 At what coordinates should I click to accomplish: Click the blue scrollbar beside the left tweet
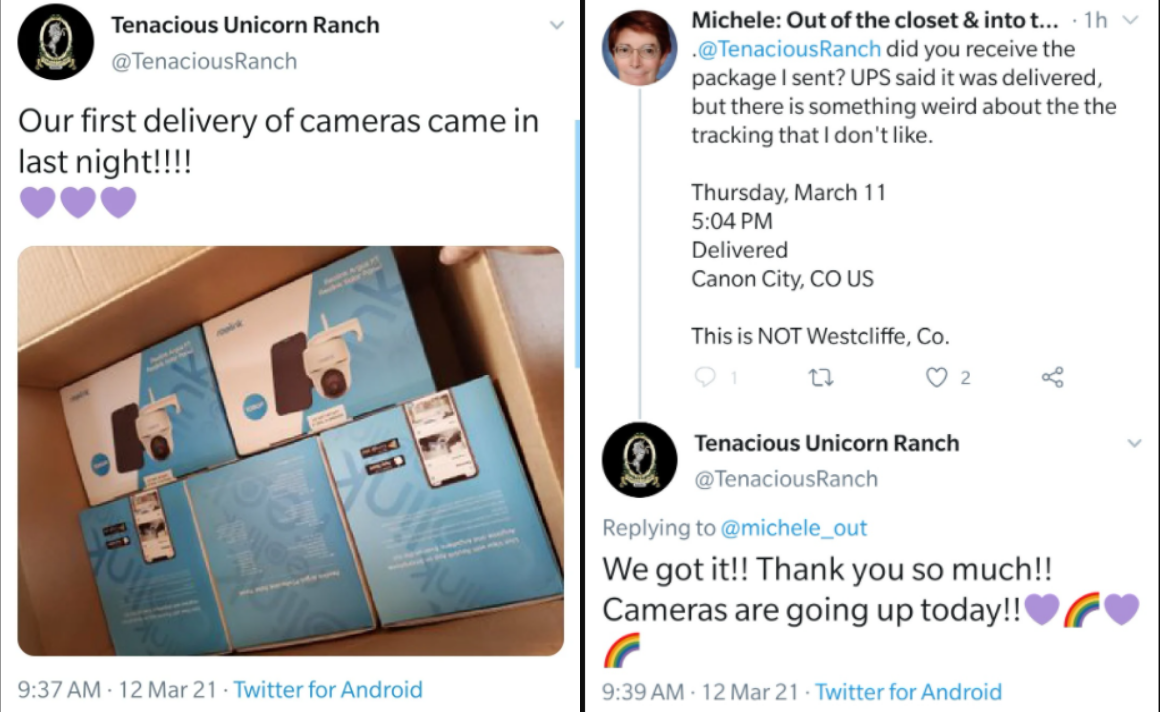(x=578, y=244)
